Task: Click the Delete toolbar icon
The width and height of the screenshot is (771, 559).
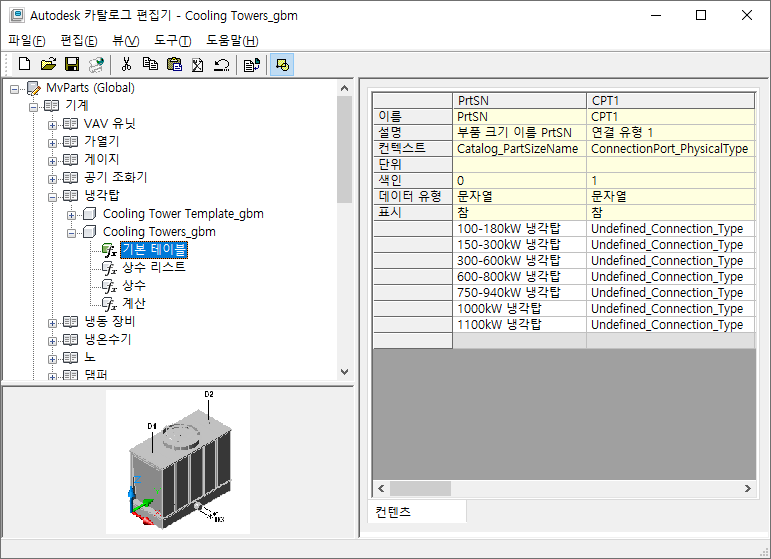Action: pyautogui.click(x=198, y=64)
